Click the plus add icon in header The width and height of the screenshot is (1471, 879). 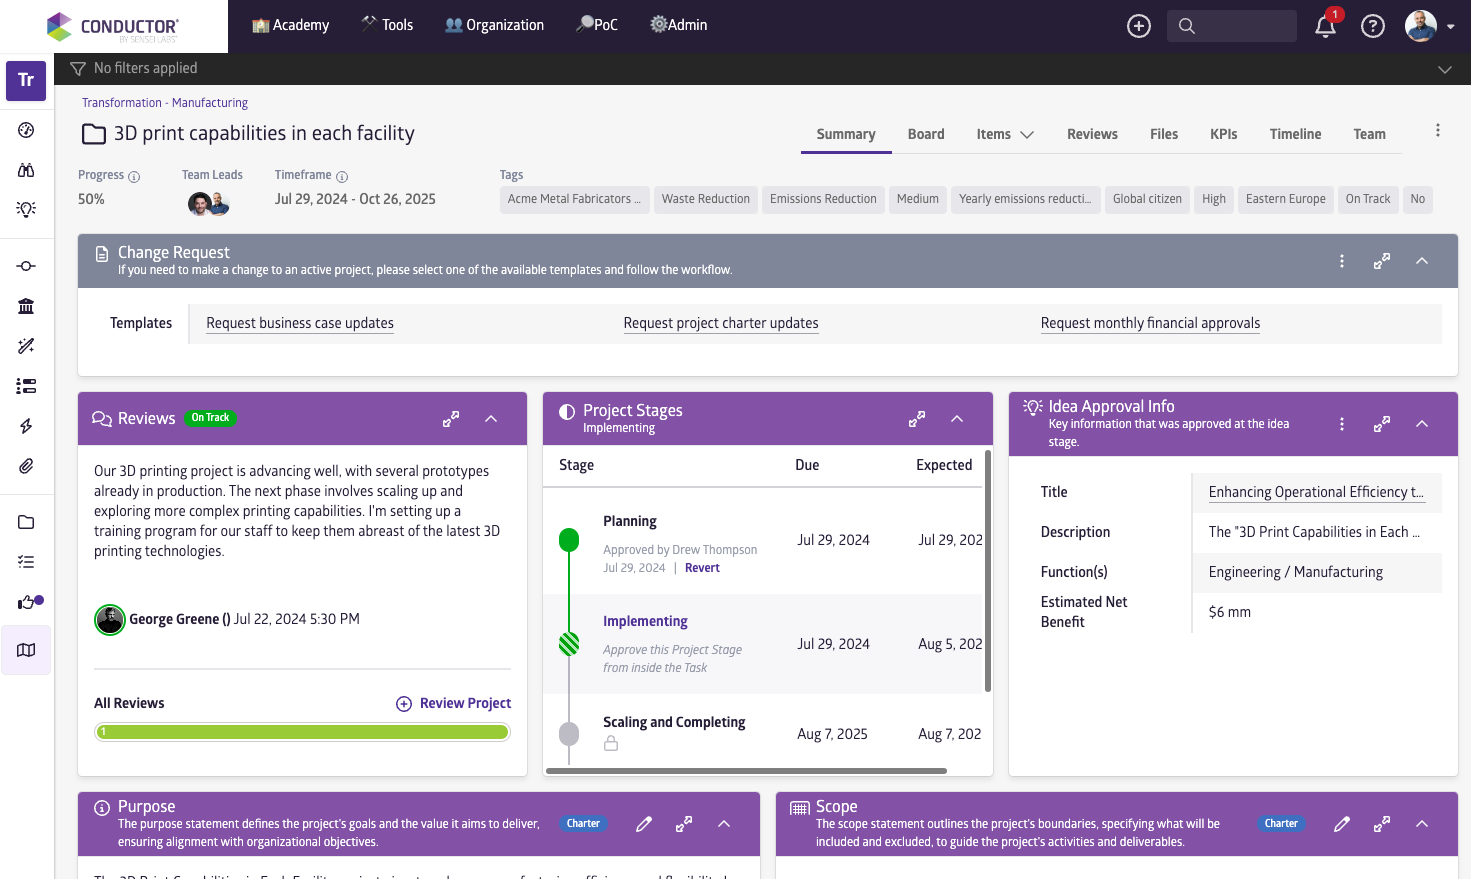[x=1139, y=26]
